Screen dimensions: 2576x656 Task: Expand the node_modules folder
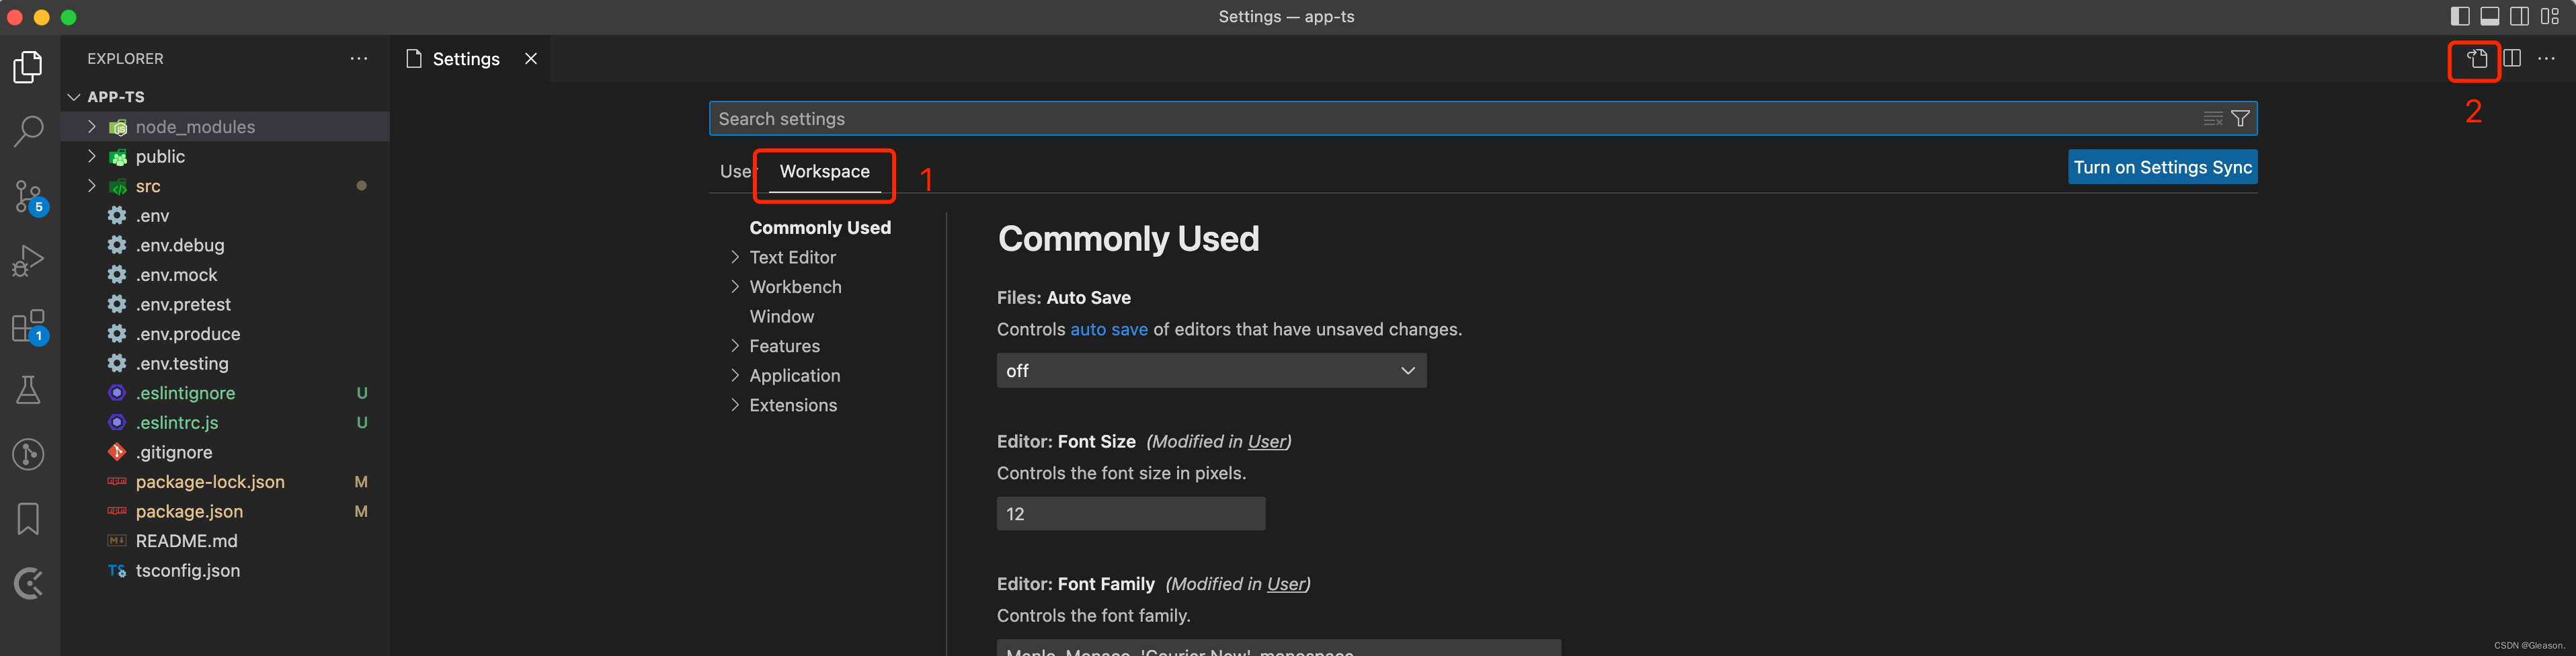click(x=91, y=126)
